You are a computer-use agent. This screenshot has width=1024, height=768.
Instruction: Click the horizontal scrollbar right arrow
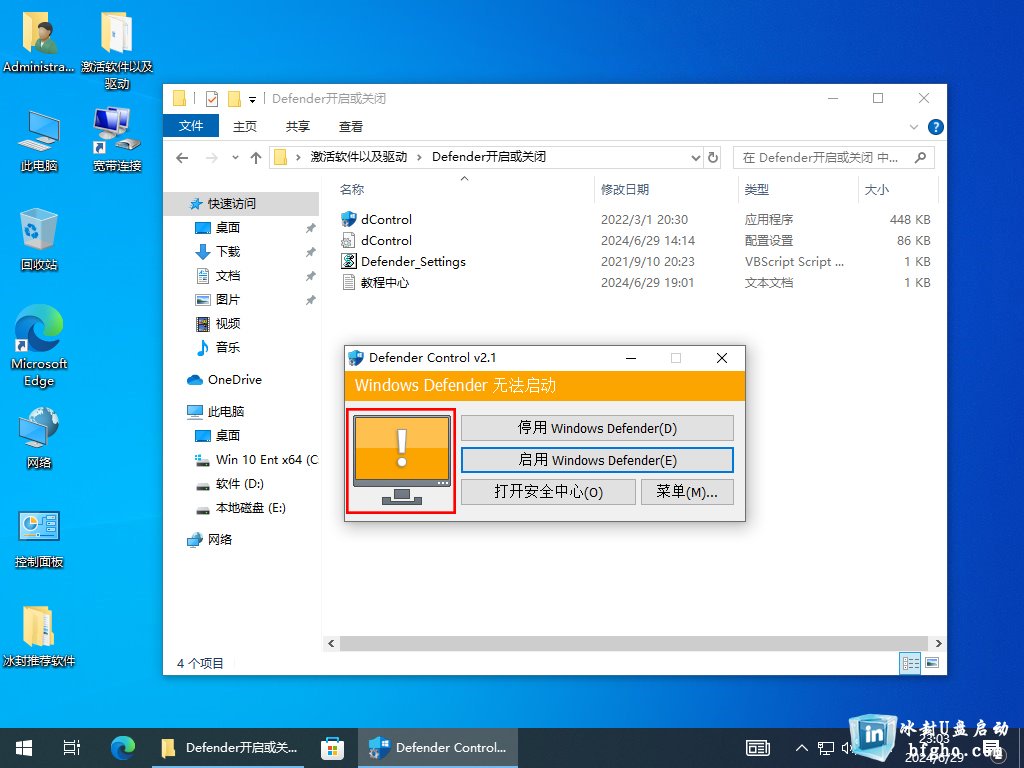(938, 643)
